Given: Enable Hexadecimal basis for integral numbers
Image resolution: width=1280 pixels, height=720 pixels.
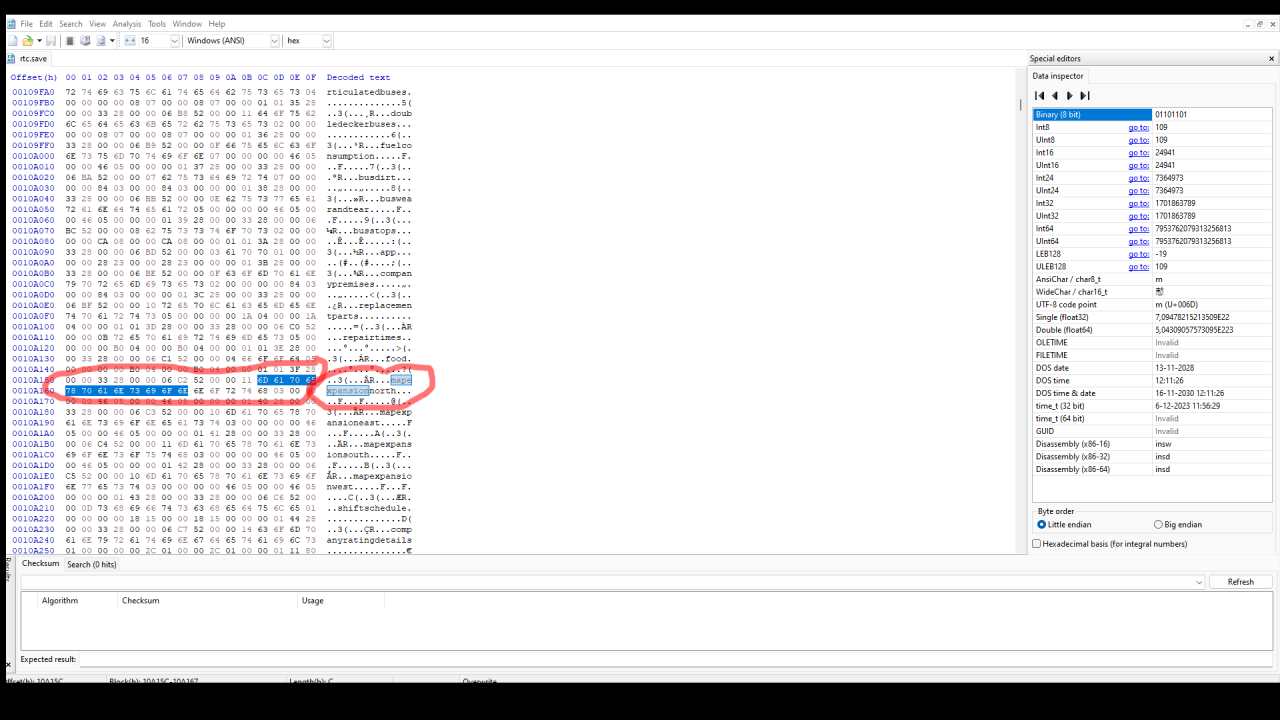Looking at the screenshot, I should pos(1037,544).
